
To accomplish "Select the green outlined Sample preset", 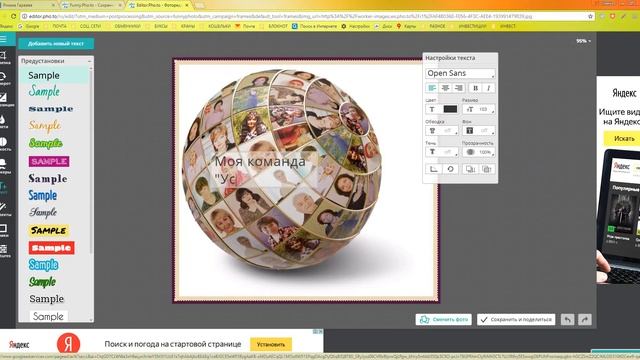I will tap(46, 143).
